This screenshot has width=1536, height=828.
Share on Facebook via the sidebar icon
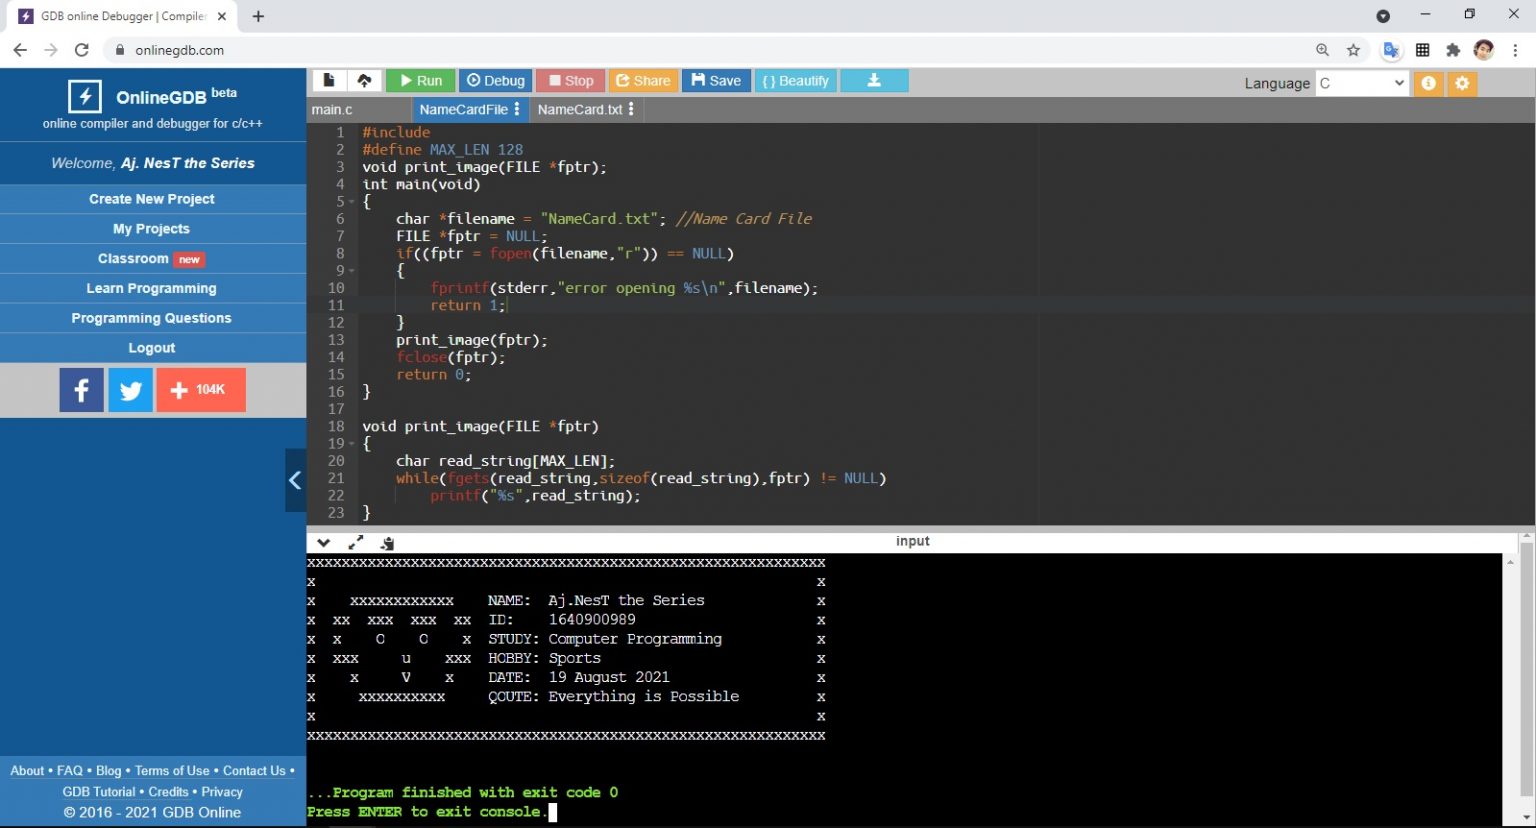point(81,390)
